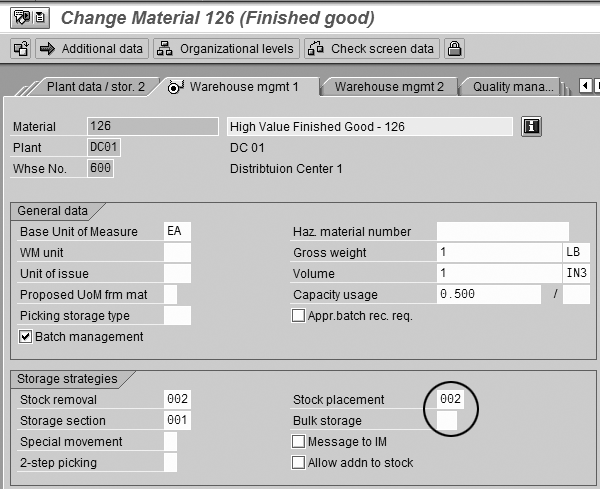Open Organizational levels
This screenshot has width=600, height=489.
coord(226,49)
